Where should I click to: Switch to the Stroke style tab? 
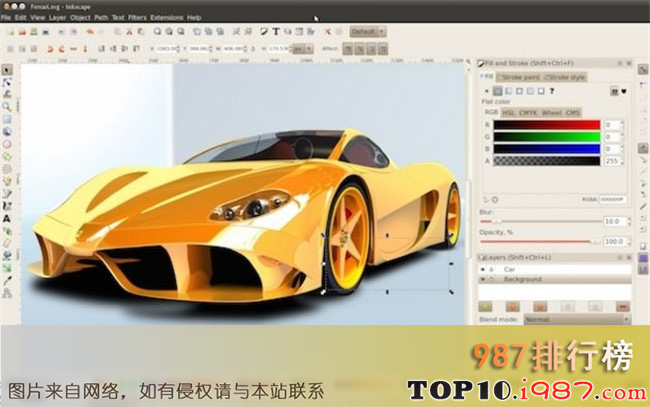[x=564, y=77]
